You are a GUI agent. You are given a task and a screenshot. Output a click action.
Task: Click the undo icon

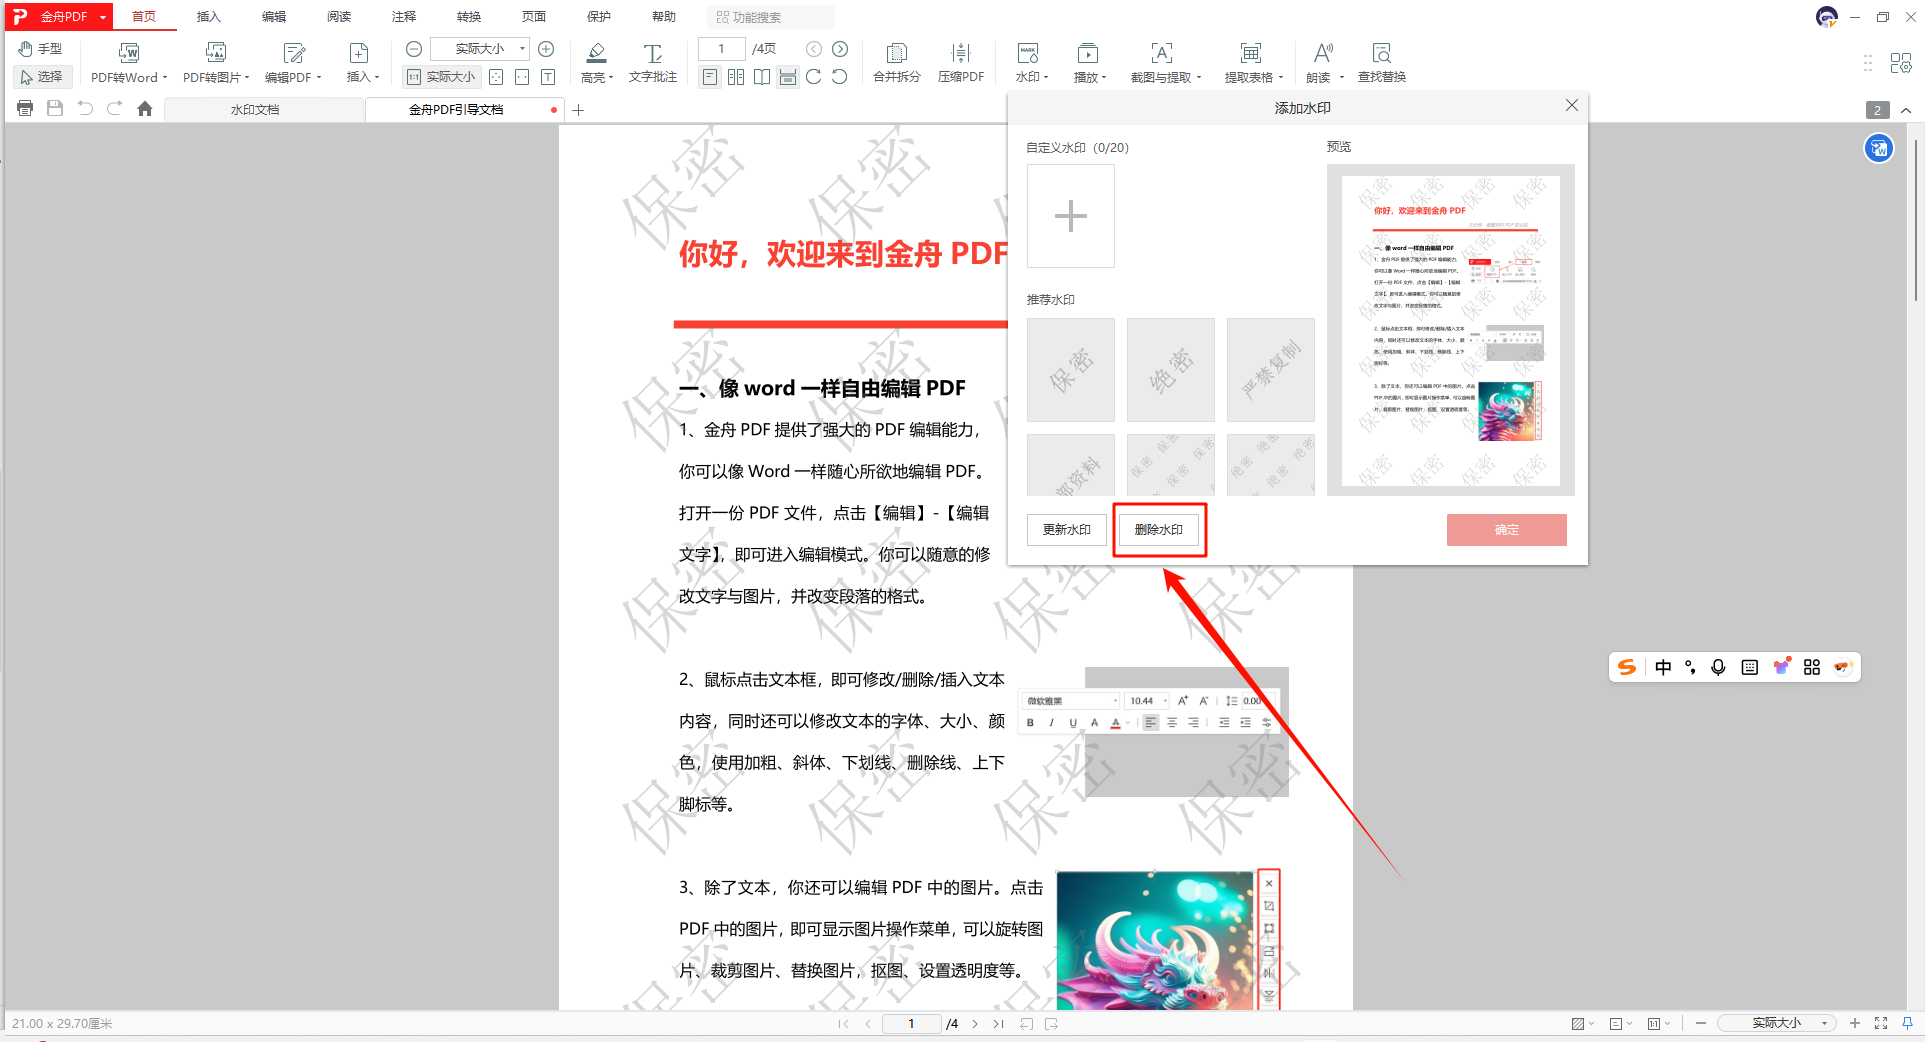(85, 109)
